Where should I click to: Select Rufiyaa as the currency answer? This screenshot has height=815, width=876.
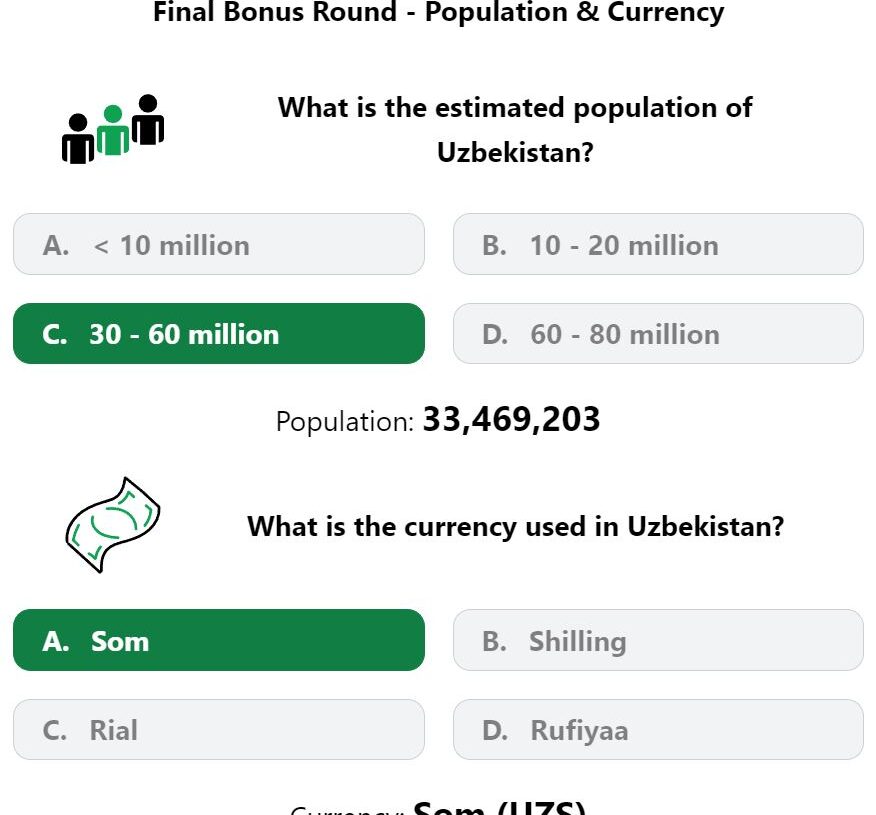pos(658,730)
